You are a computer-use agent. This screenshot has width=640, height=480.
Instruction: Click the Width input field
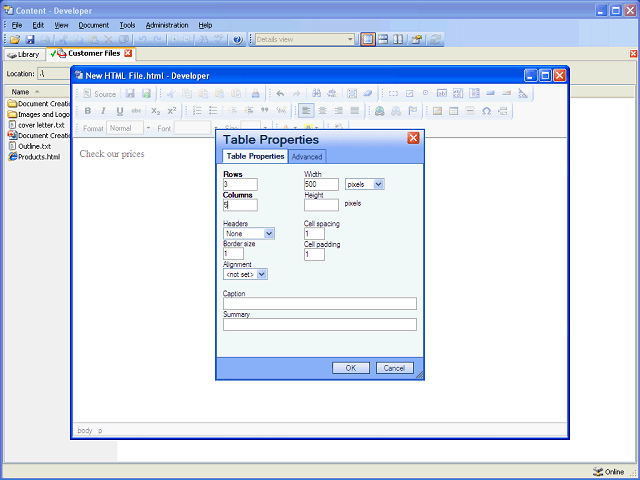[x=321, y=184]
